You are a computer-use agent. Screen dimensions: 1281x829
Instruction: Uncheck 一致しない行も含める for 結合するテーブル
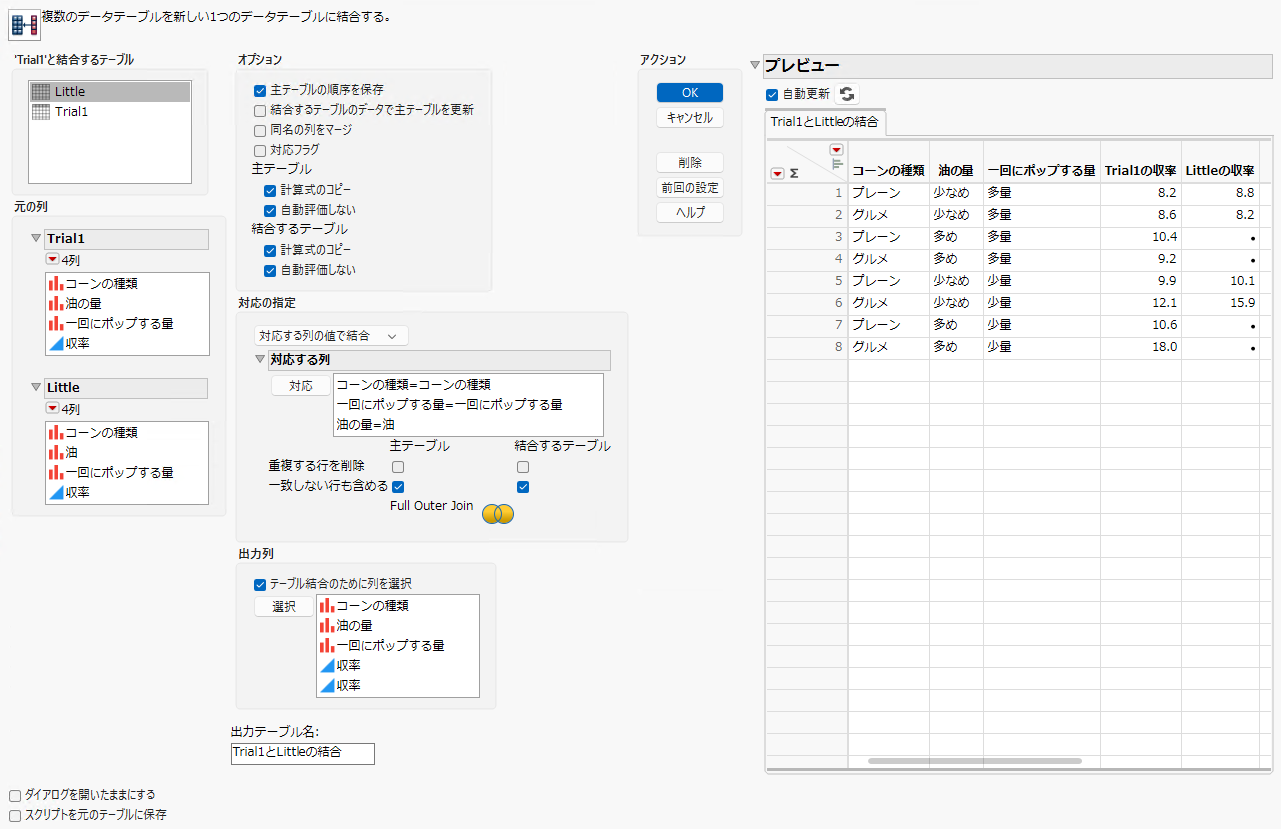point(523,487)
